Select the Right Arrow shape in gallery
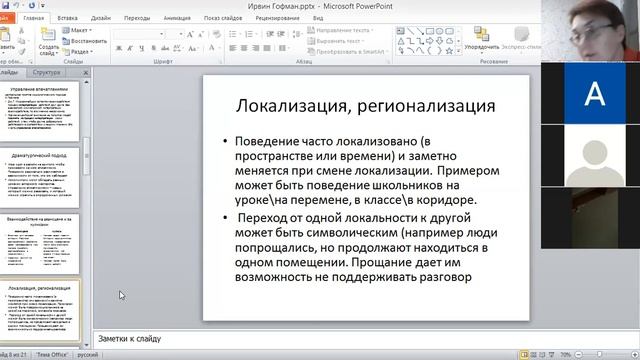 [430, 41]
